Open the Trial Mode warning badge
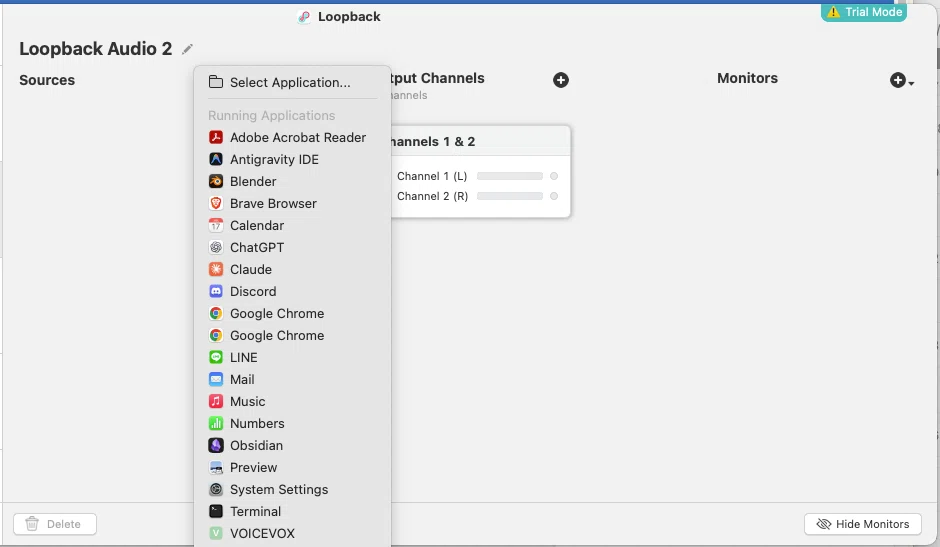 tap(864, 11)
